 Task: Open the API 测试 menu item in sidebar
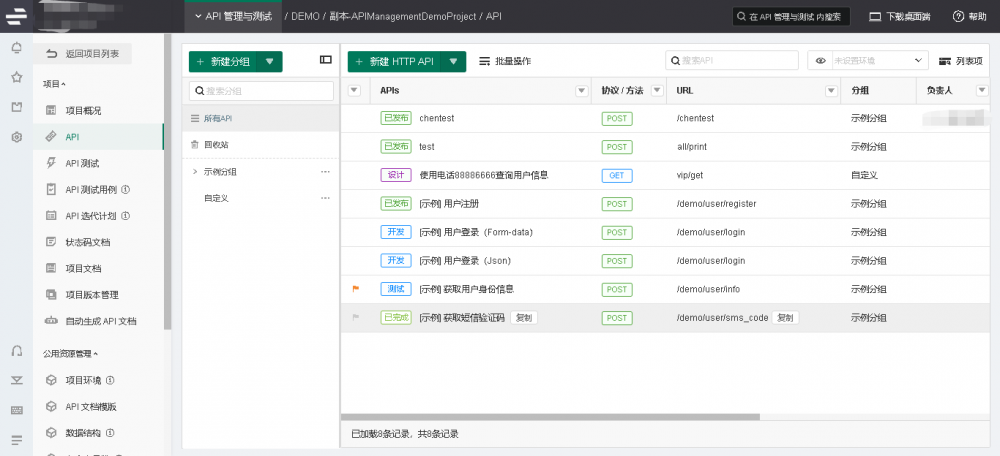(82, 163)
